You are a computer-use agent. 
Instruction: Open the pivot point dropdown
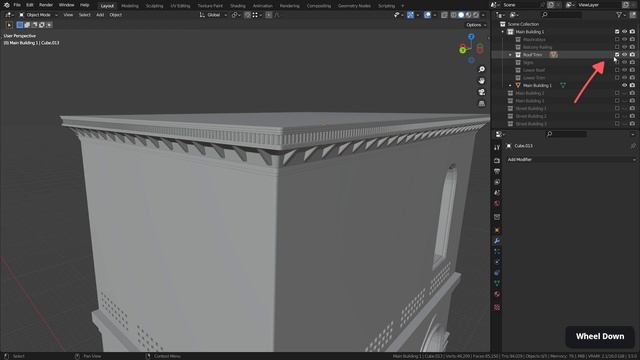[236, 15]
